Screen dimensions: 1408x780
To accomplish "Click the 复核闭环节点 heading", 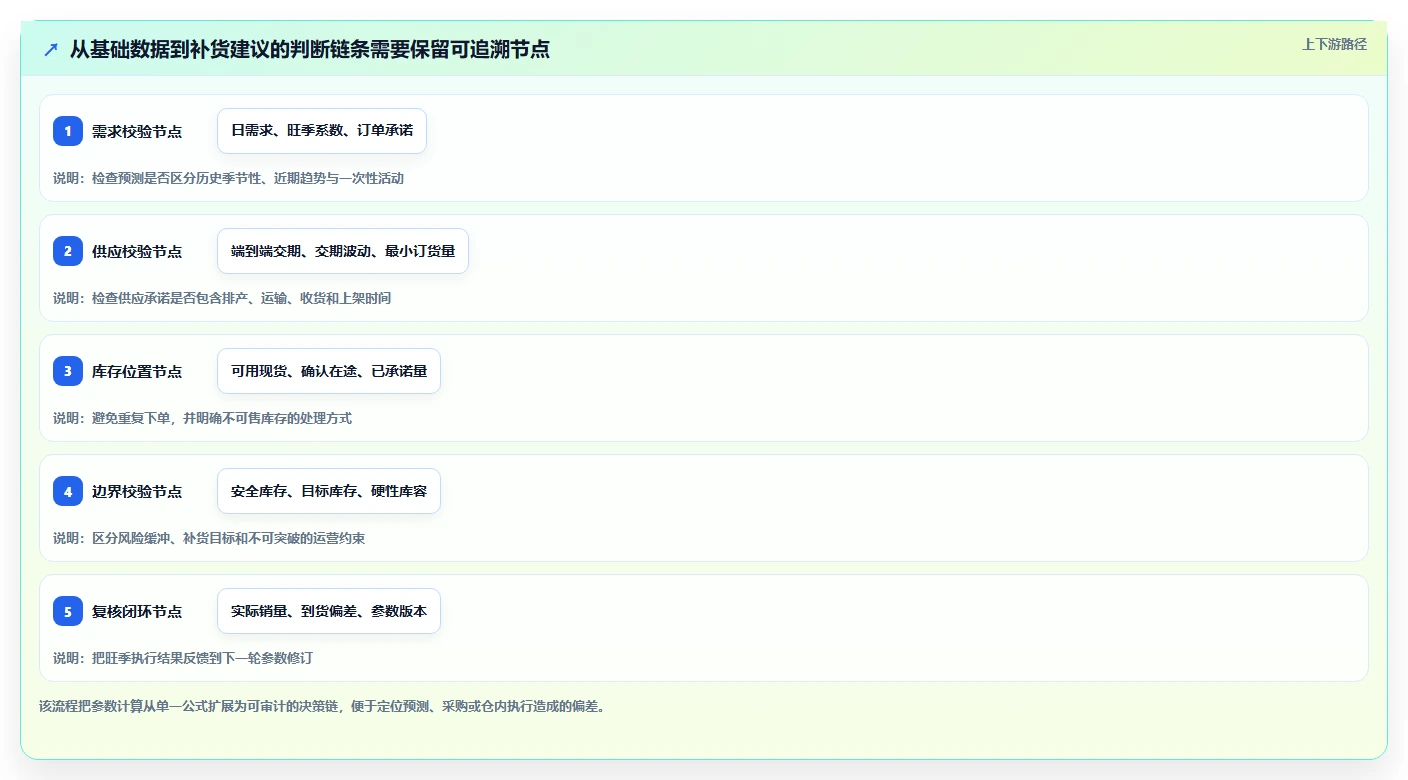I will (137, 611).
